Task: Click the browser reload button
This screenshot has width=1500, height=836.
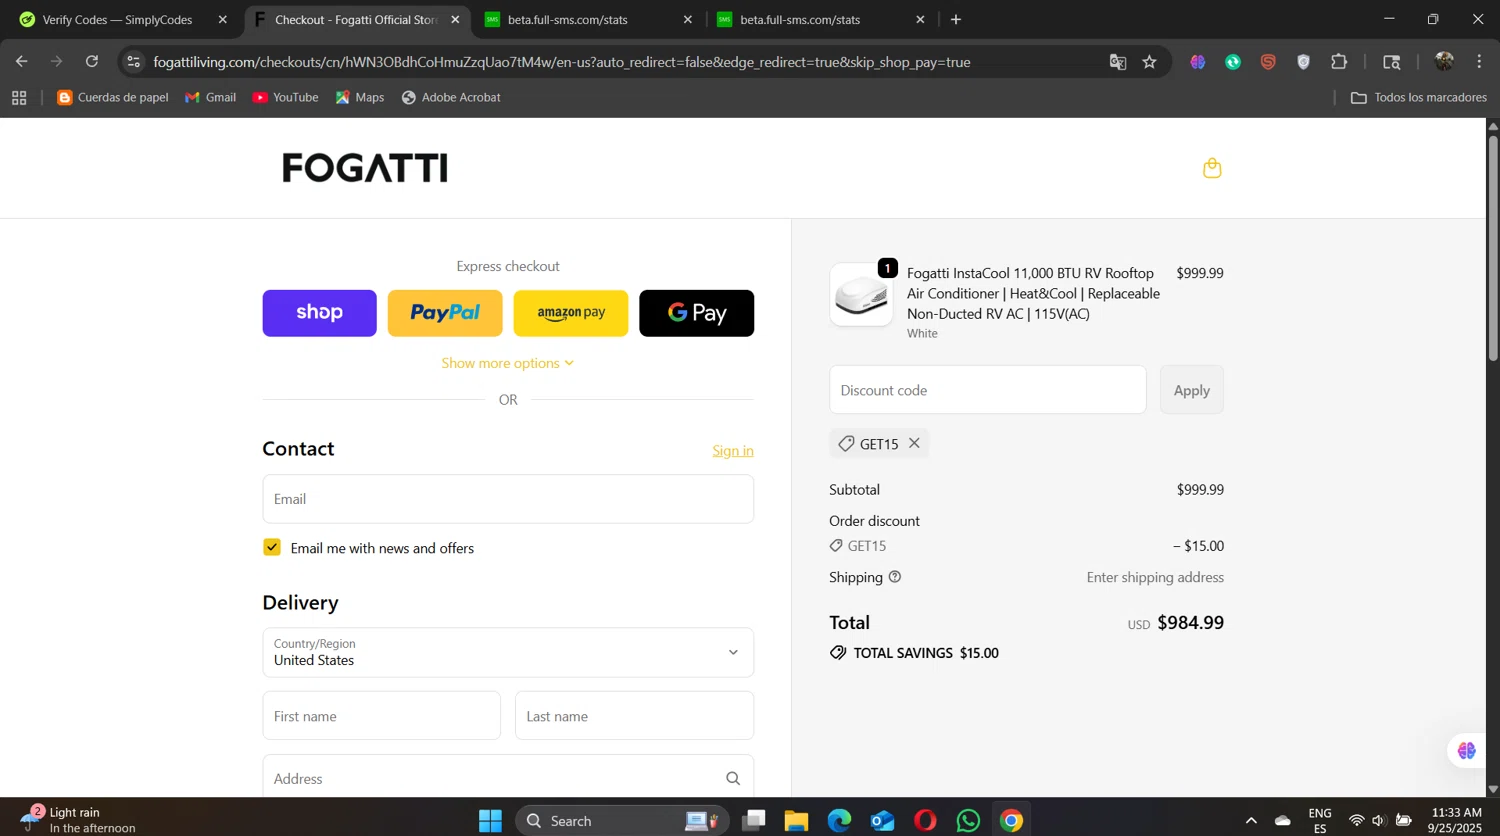Action: pos(92,62)
